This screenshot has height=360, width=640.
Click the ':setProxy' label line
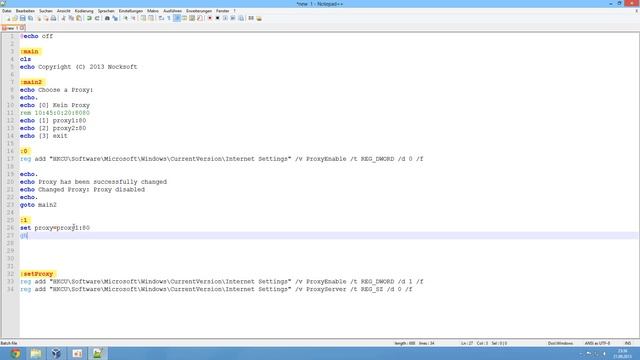(x=37, y=274)
